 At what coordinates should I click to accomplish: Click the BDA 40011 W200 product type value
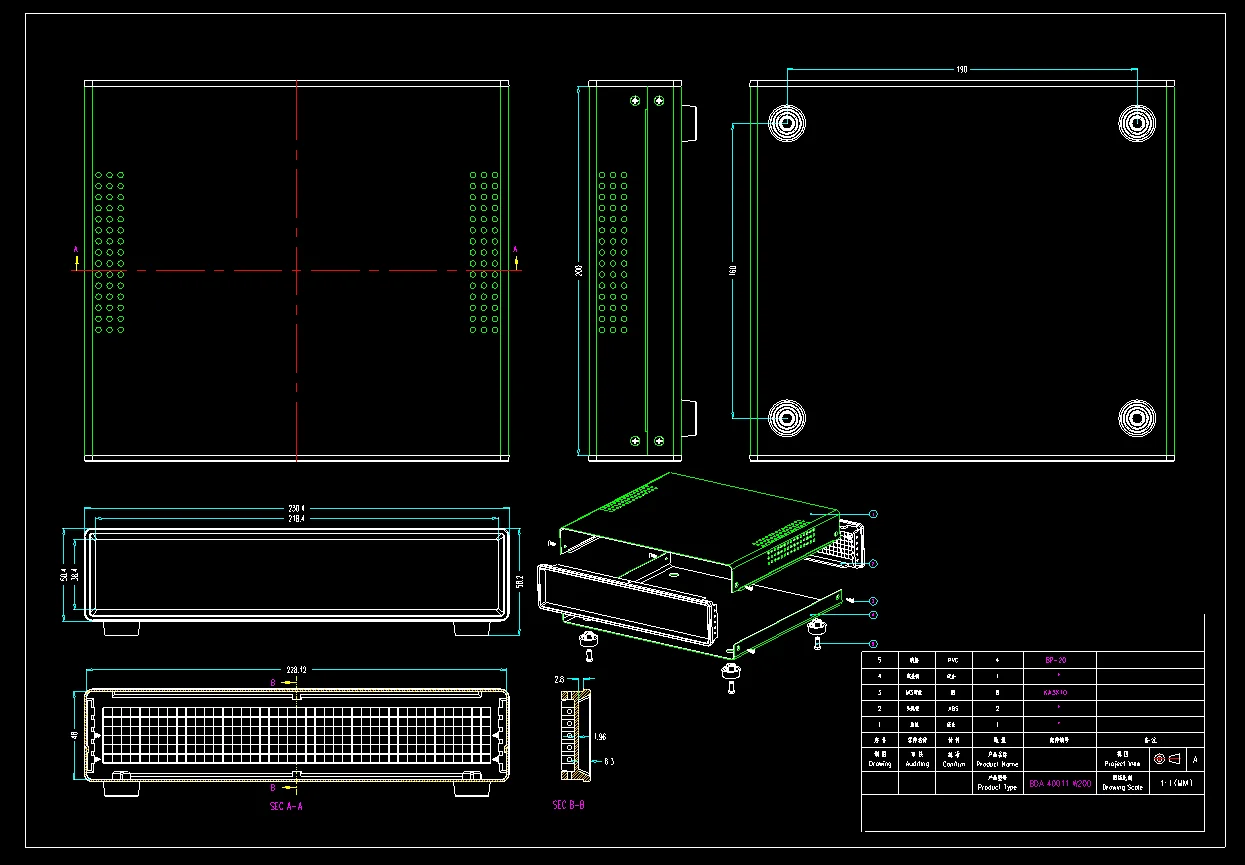point(1060,786)
